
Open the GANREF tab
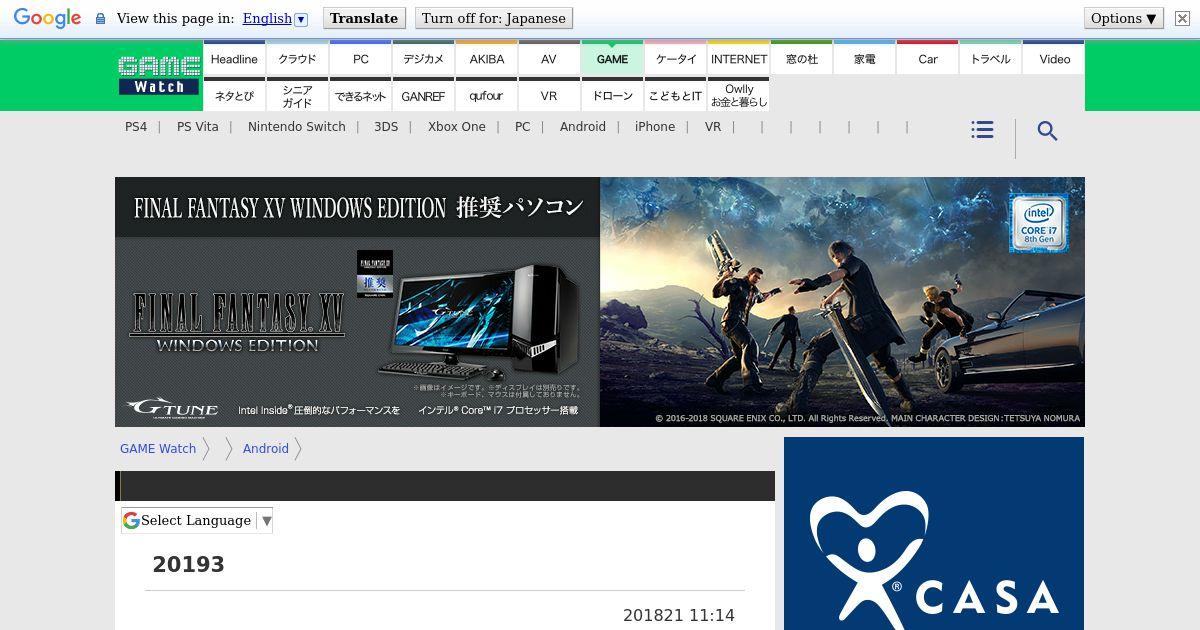[423, 95]
